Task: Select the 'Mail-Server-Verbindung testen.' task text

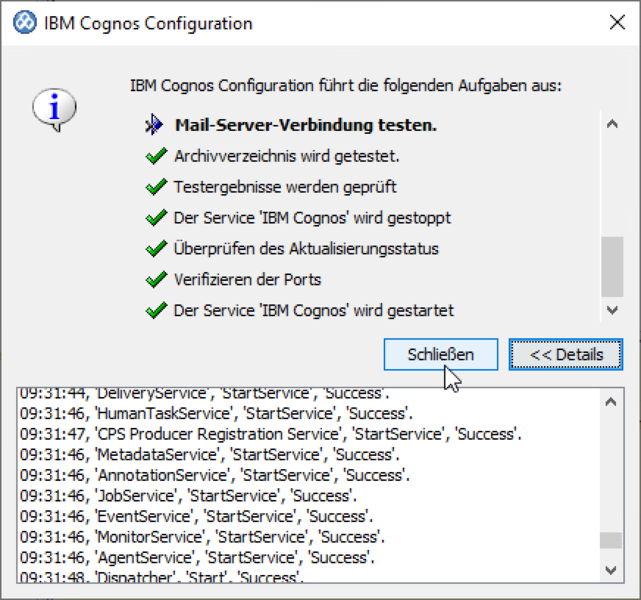Action: [x=306, y=125]
